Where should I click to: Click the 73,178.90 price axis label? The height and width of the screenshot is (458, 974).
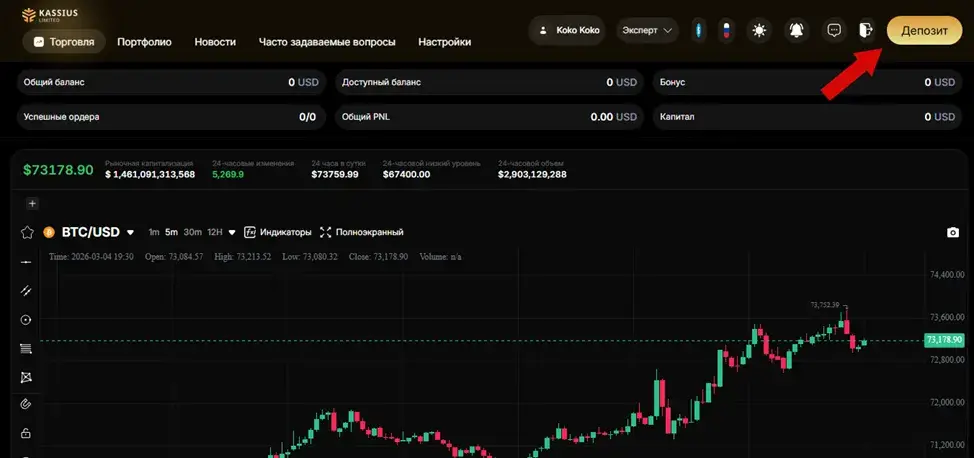click(944, 340)
